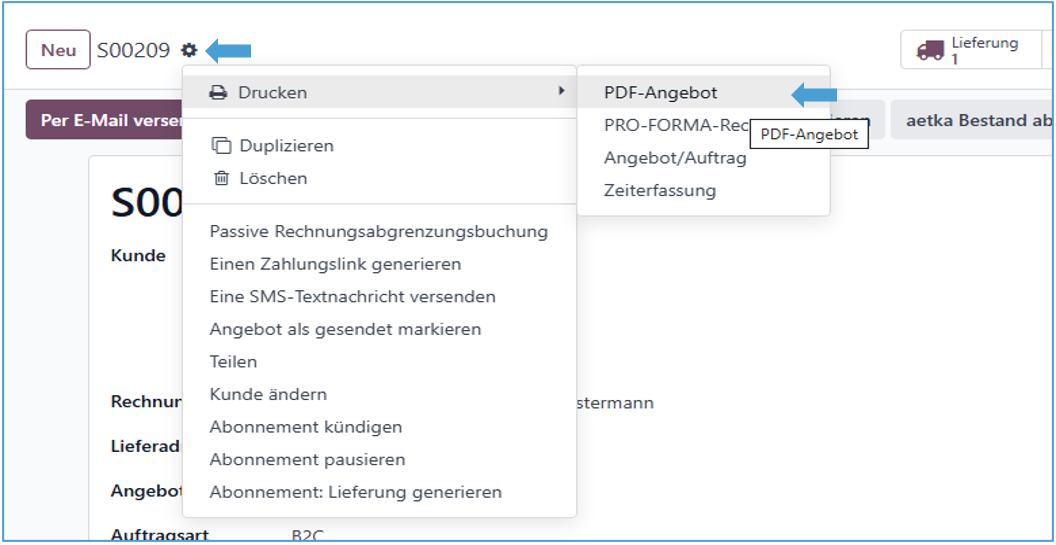The height and width of the screenshot is (545, 1056).
Task: Click the Neu button
Action: coord(58,50)
